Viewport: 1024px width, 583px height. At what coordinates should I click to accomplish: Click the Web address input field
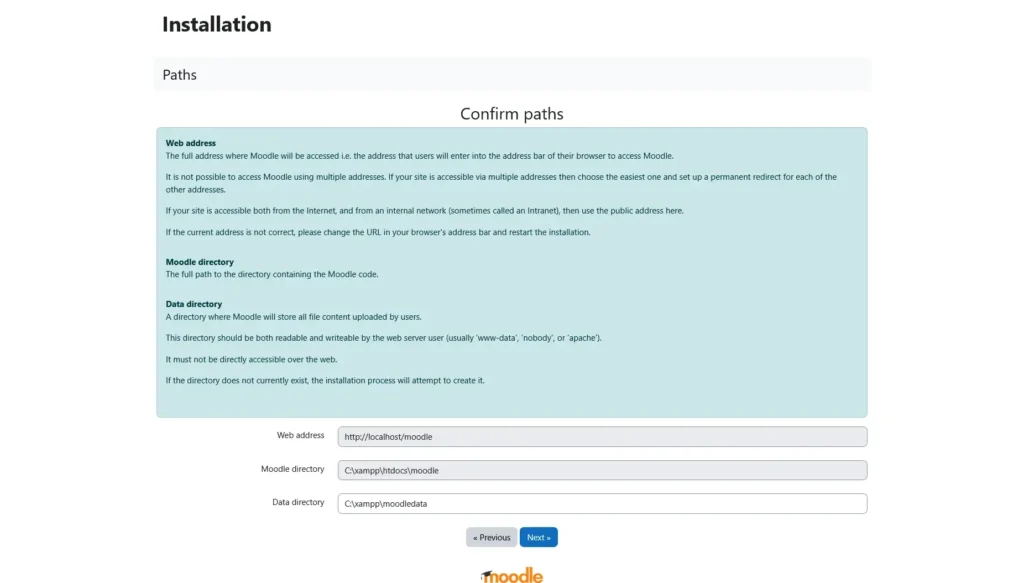600,436
